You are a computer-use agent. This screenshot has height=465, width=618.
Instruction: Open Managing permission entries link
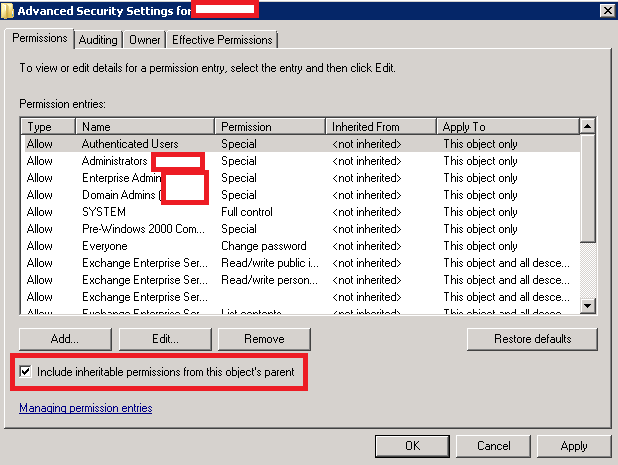85,408
